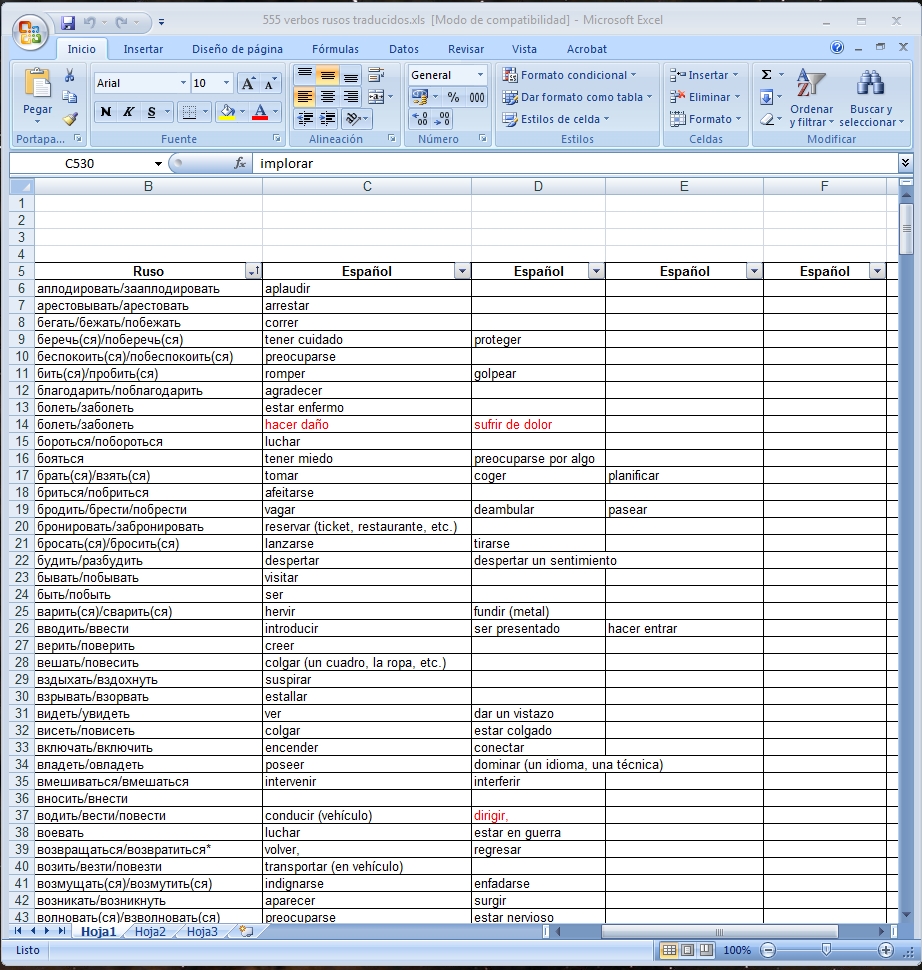Open the Office button menu
The image size is (922, 970).
tap(29, 30)
